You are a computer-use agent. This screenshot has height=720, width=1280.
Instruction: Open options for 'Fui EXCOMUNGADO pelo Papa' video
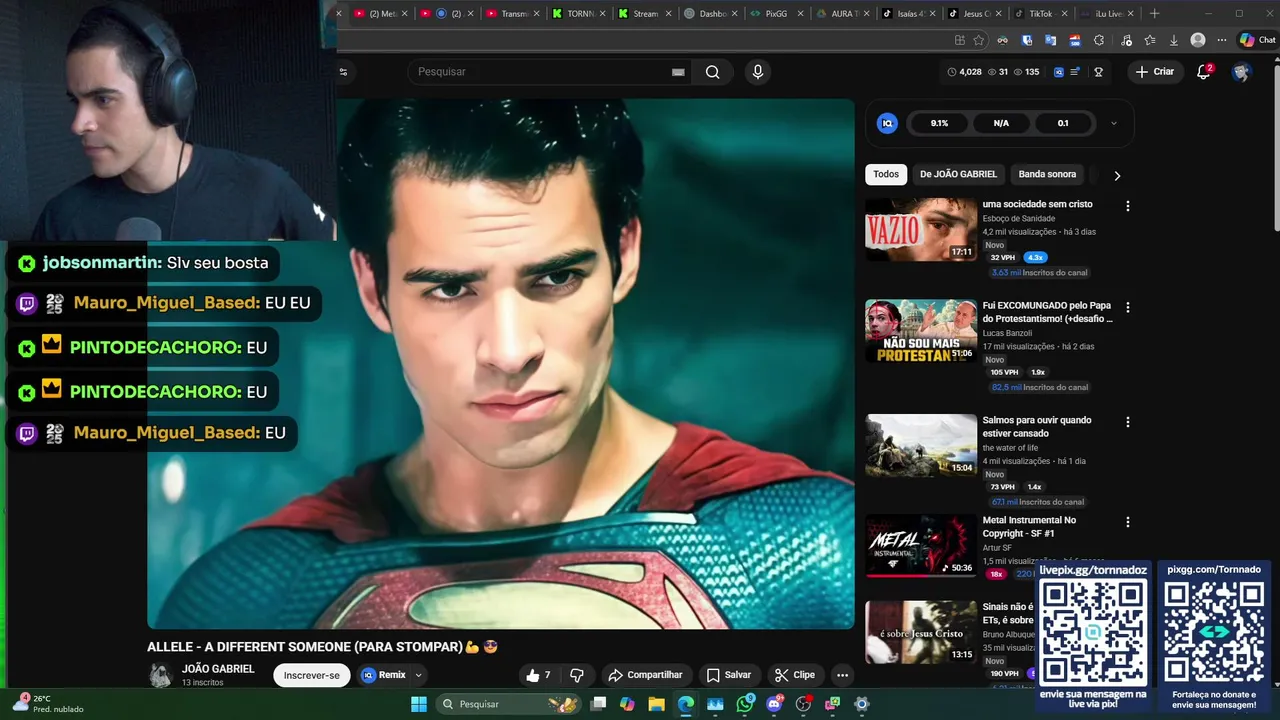tap(1128, 307)
